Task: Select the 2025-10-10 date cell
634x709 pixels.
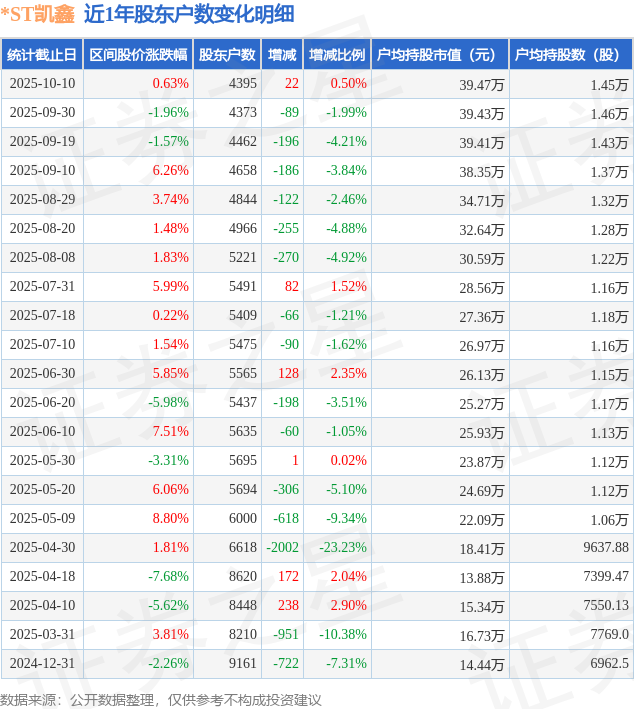Action: coord(42,84)
